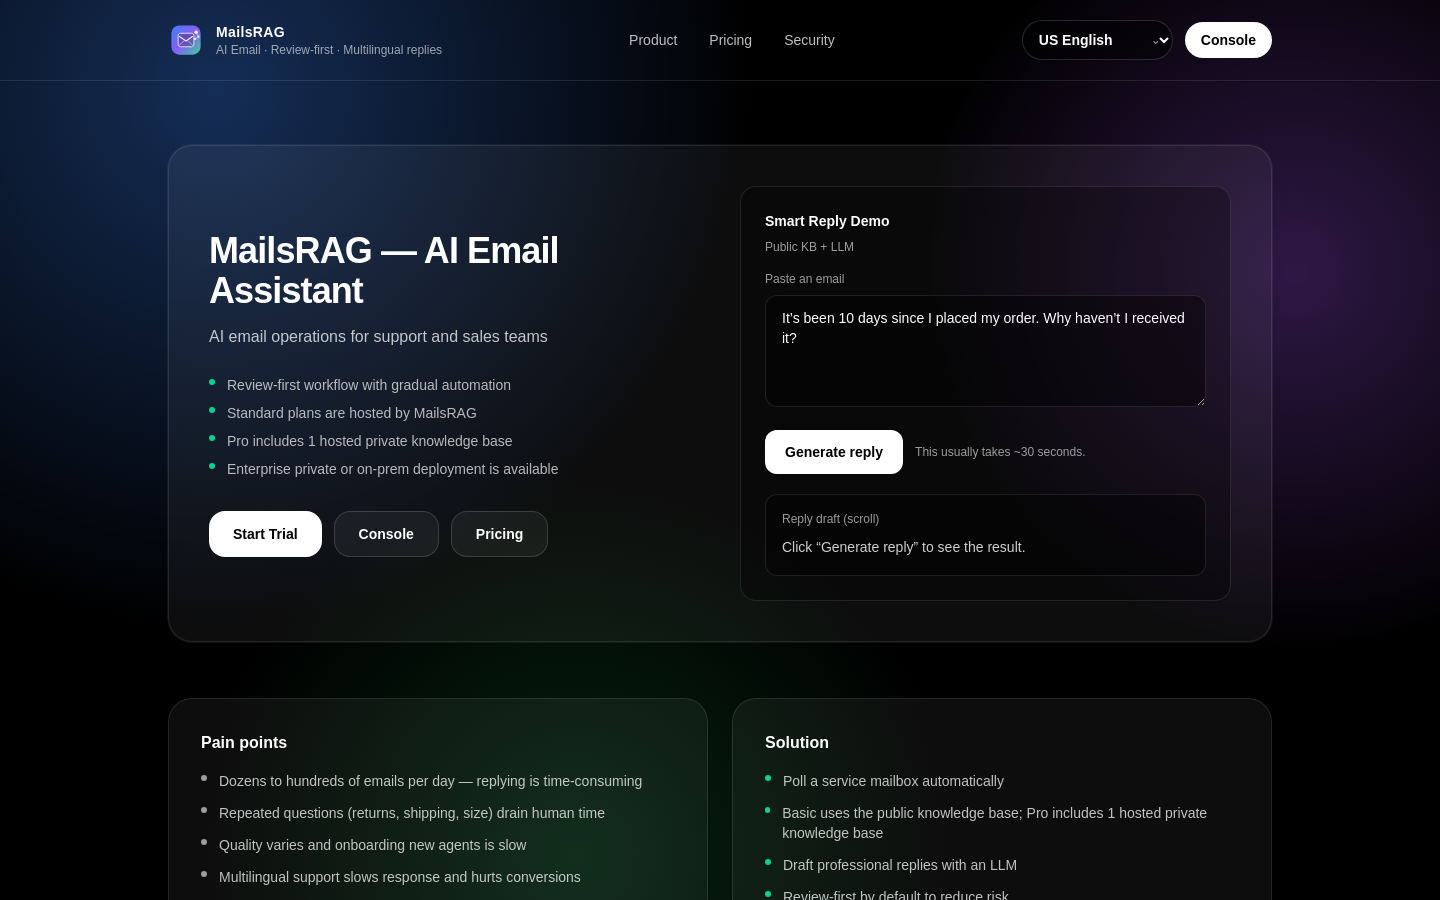Click 'AI email operations for support and sales teams'
This screenshot has width=1440, height=900.
pos(378,337)
